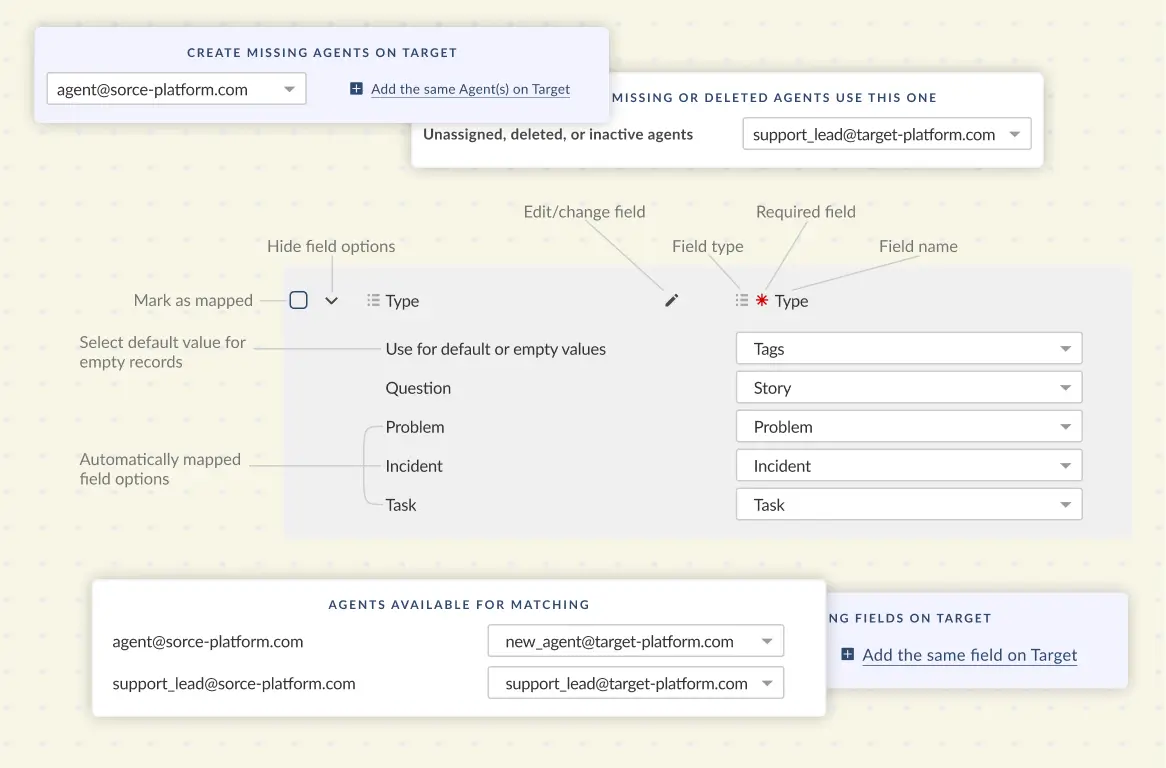Expand the Story dropdown for Question
The width and height of the screenshot is (1166, 768).
tap(909, 388)
